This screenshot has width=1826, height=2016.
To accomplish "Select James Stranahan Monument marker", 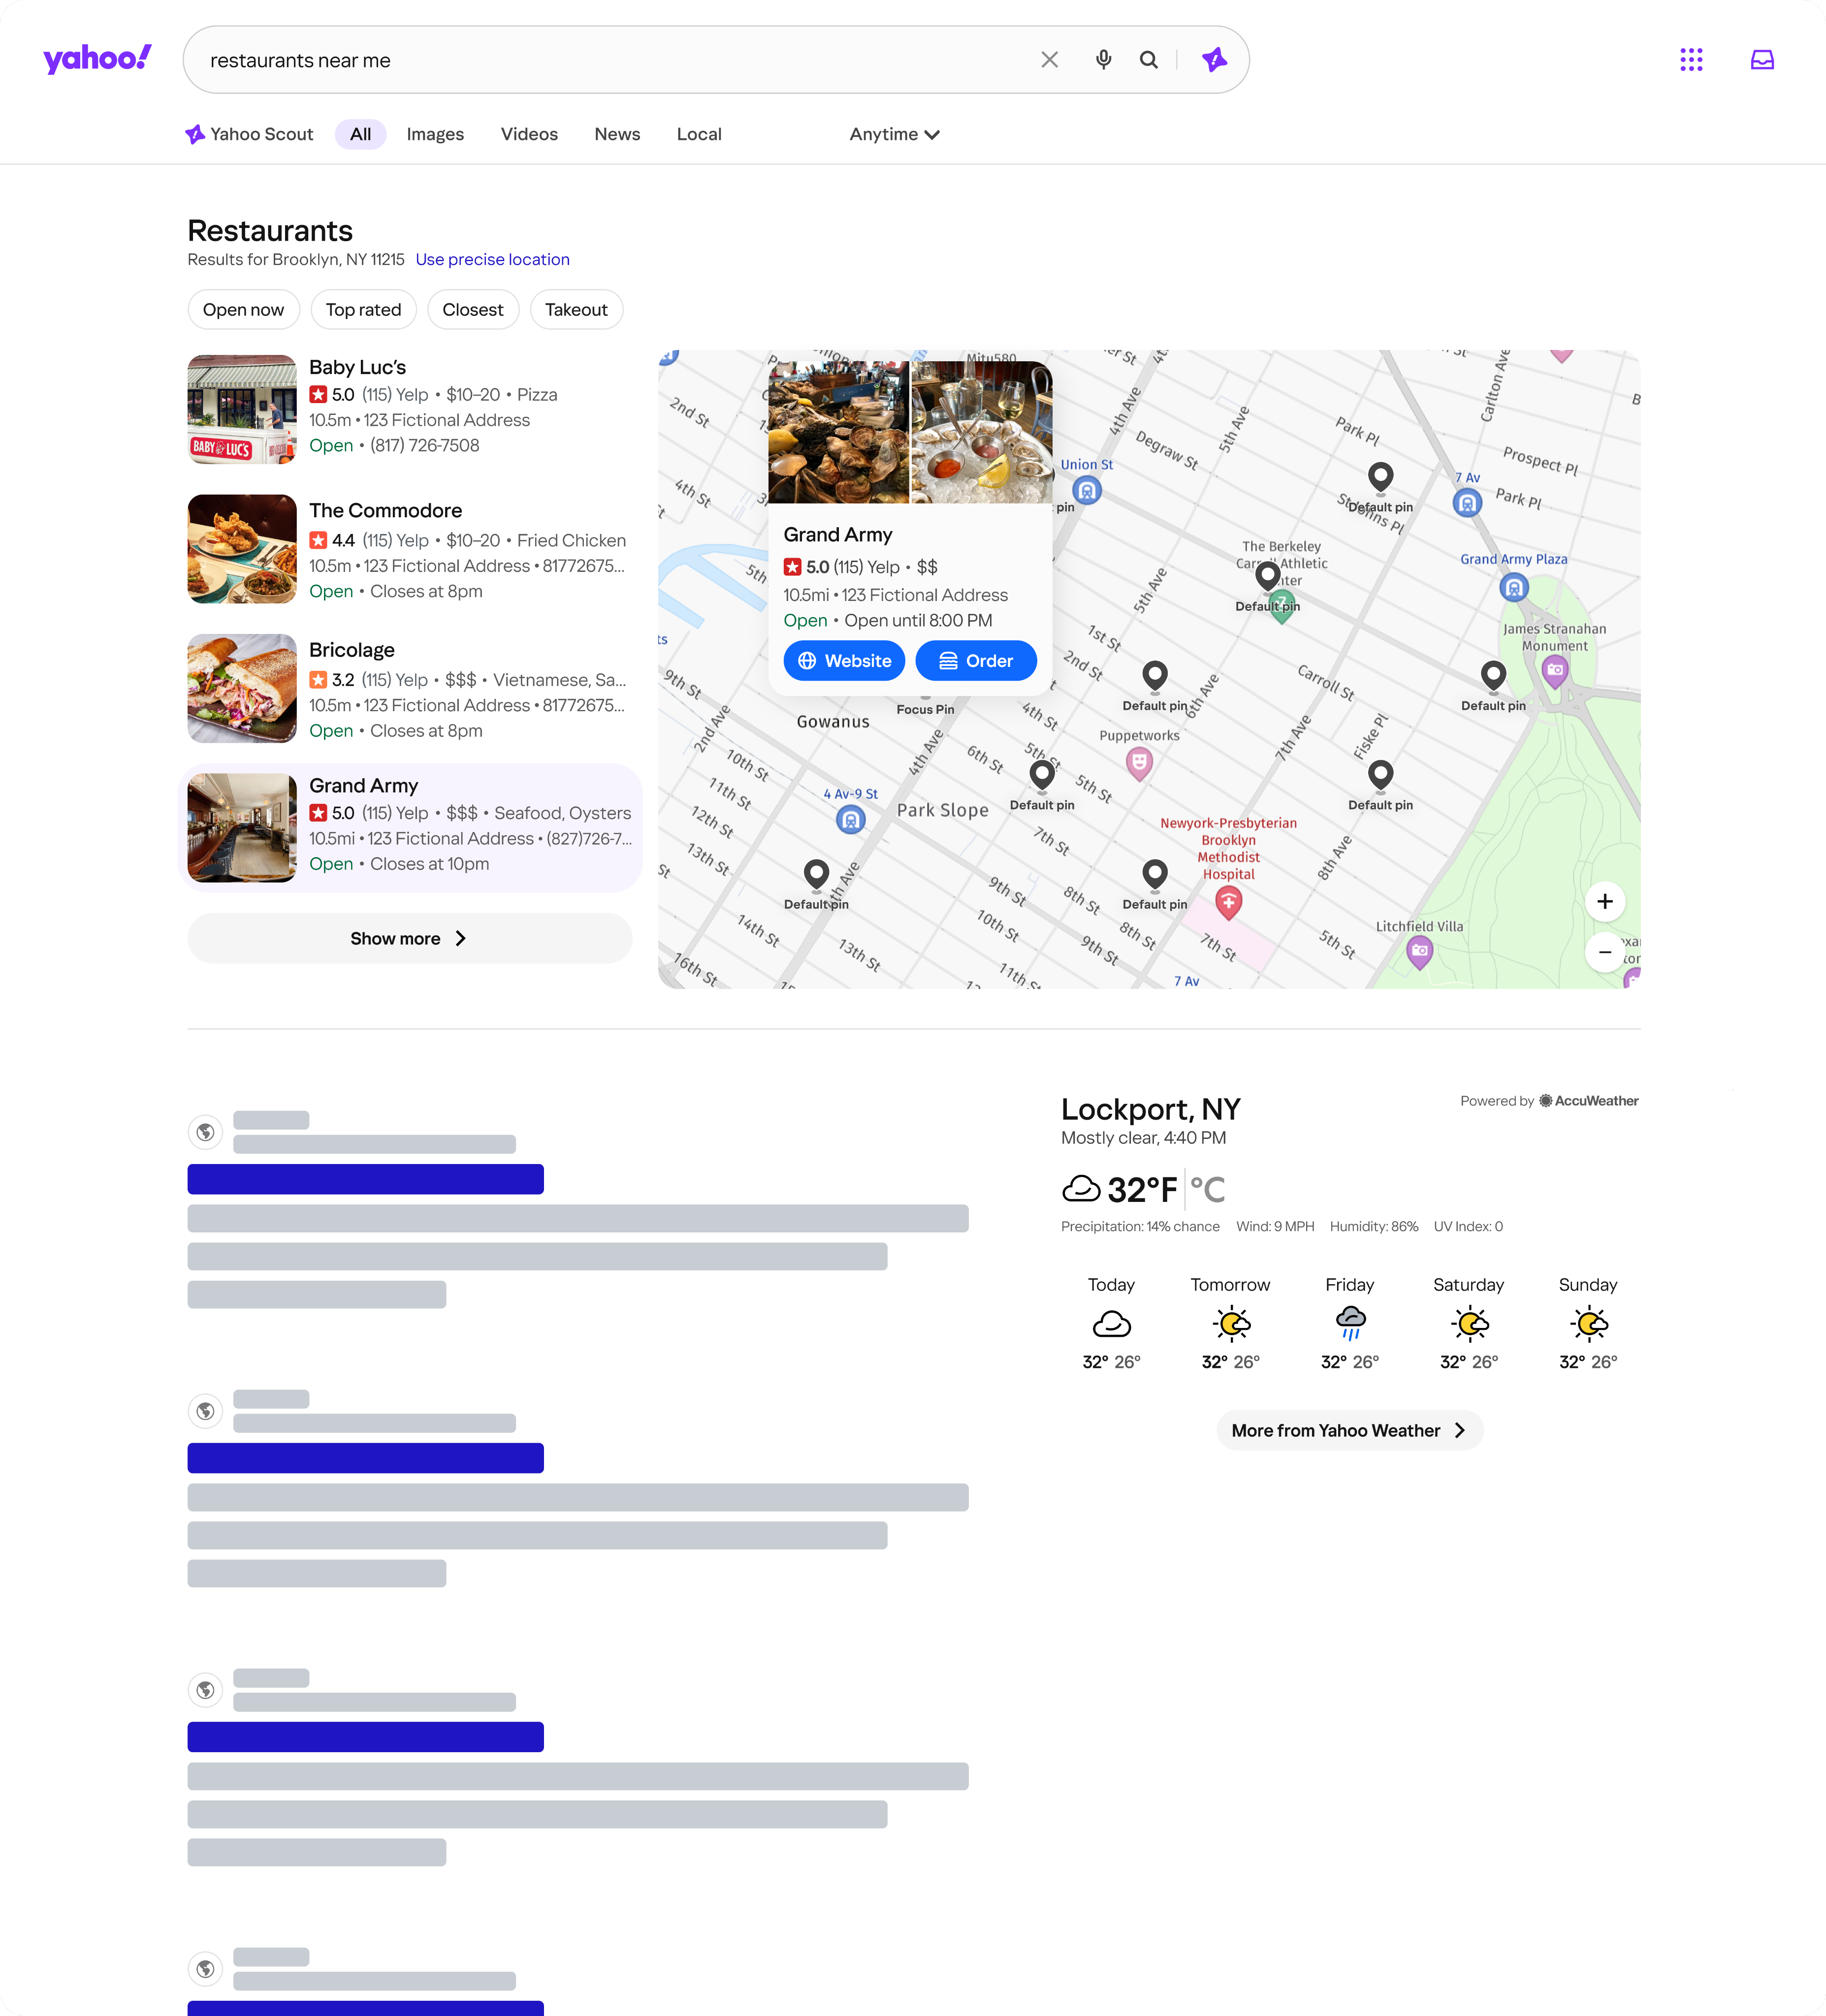I will [x=1554, y=671].
